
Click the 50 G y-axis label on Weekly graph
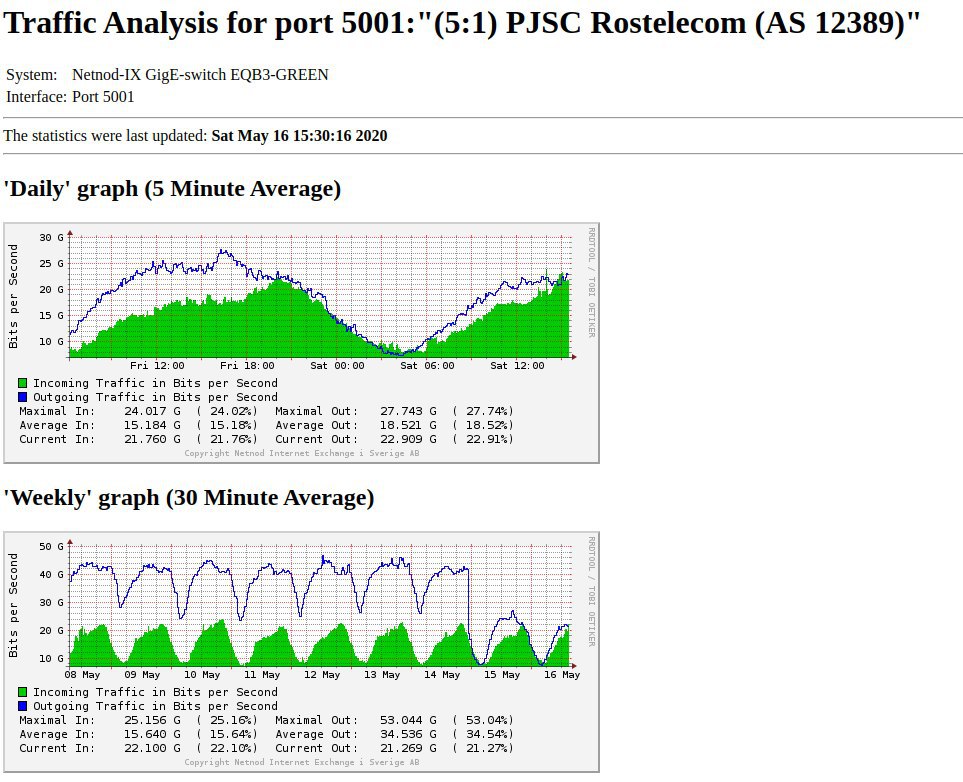tap(51, 547)
